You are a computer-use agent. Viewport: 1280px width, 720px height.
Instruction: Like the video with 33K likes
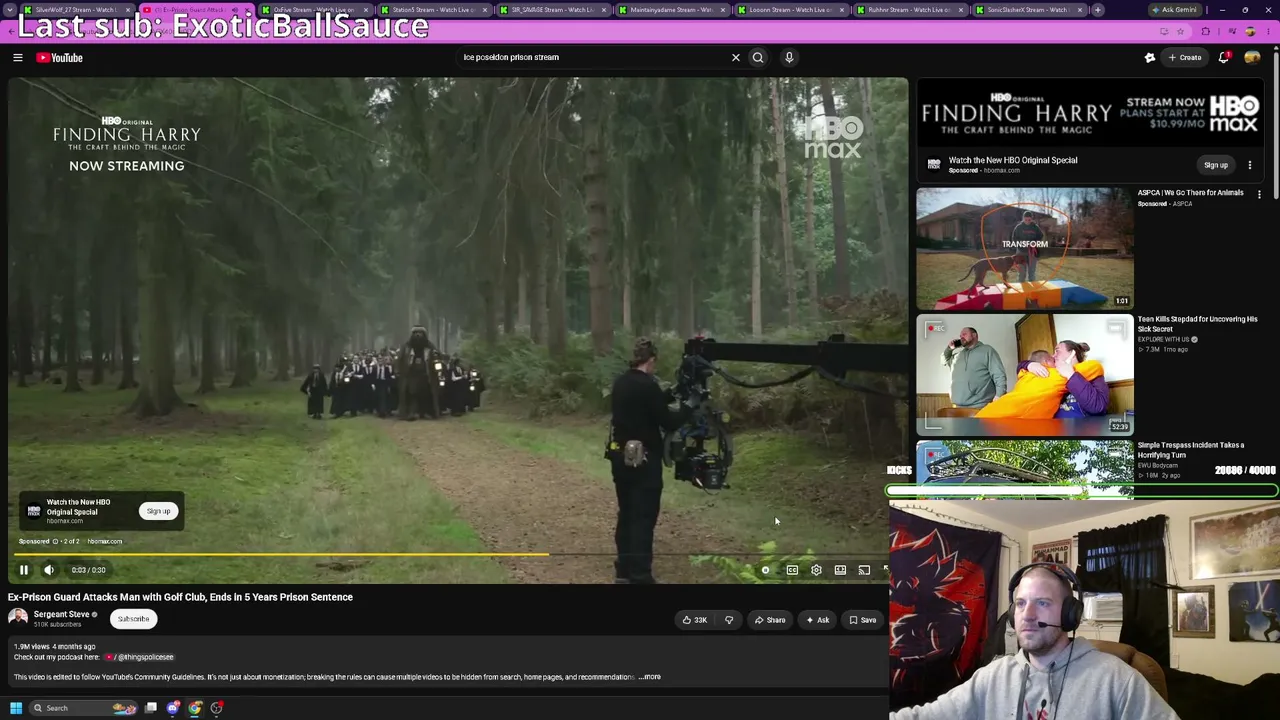coord(694,620)
